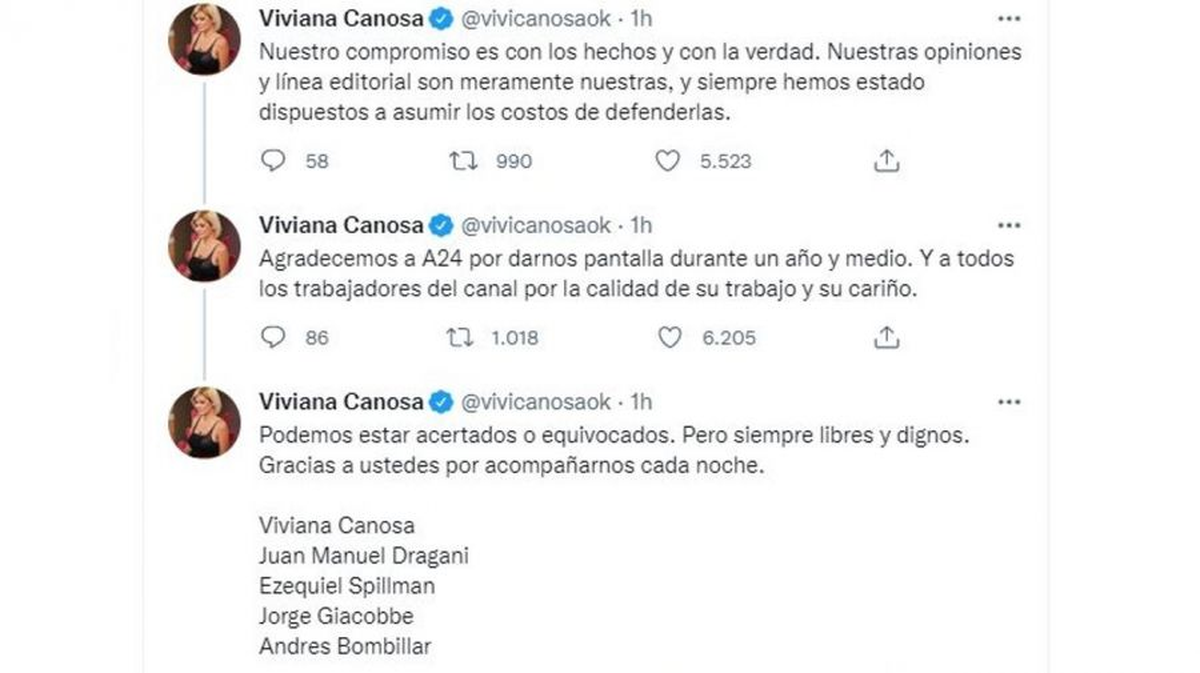
Task: Share the 'Nuestro compromiso' tweet
Action: pos(887,161)
